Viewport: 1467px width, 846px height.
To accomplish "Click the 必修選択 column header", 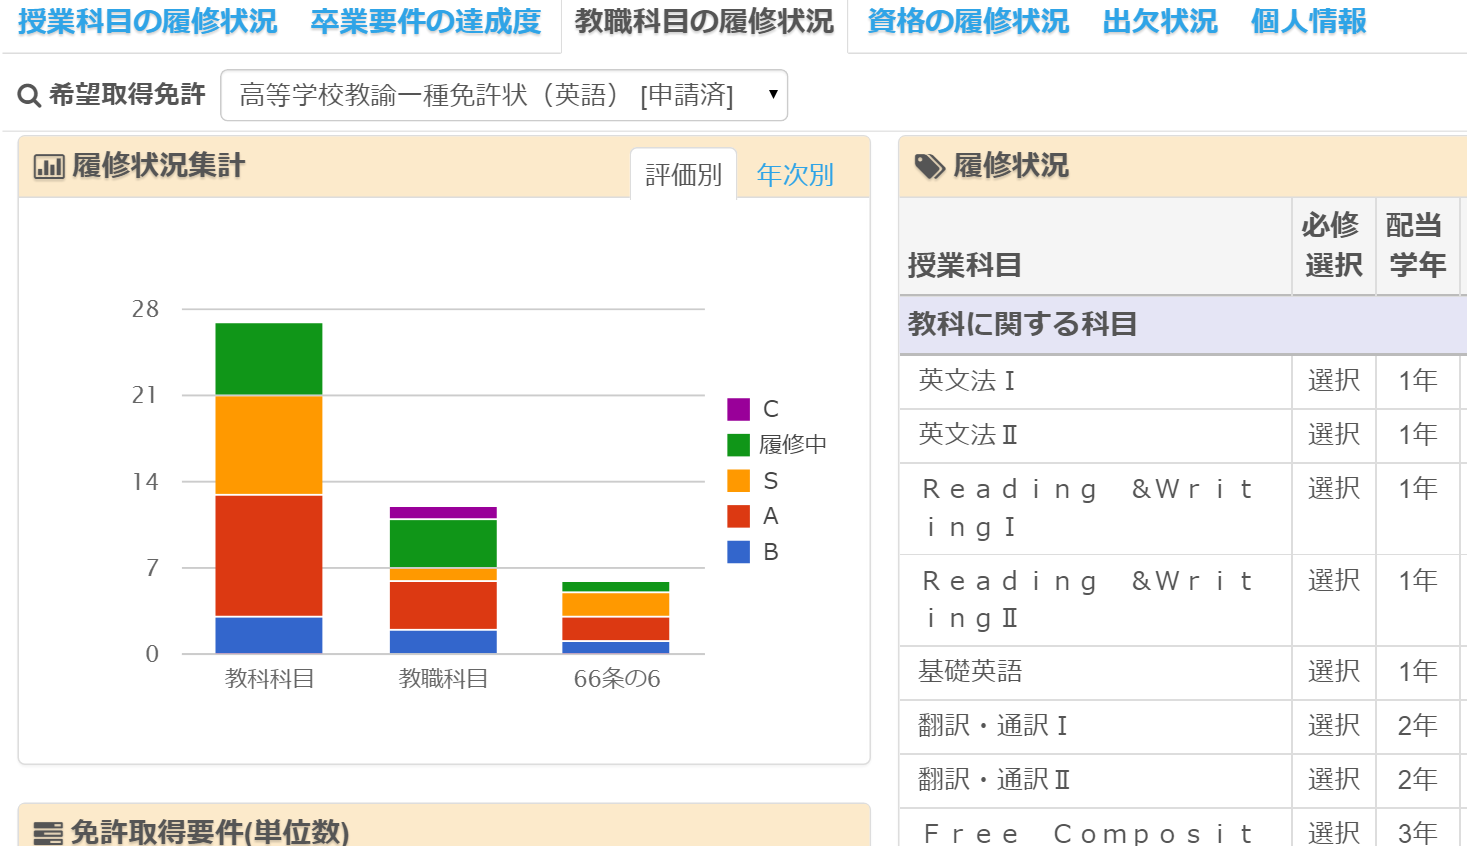I will click(x=1333, y=245).
